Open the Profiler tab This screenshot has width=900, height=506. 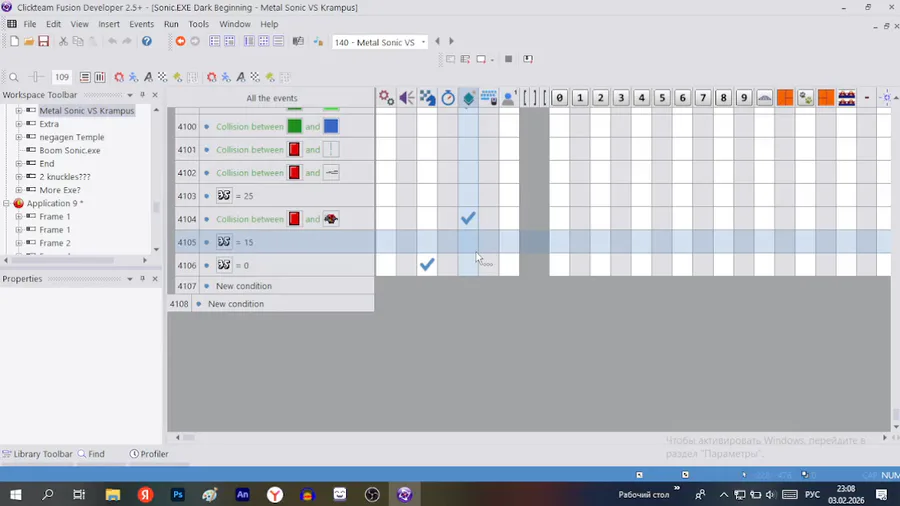tap(149, 454)
